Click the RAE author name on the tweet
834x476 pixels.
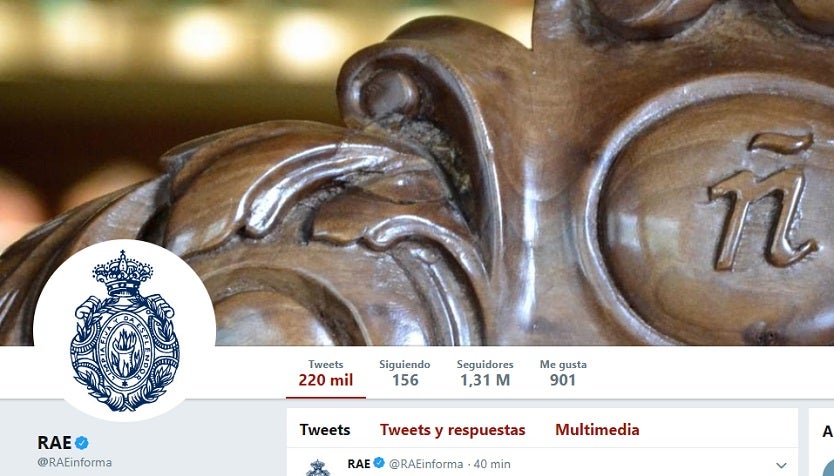point(359,464)
